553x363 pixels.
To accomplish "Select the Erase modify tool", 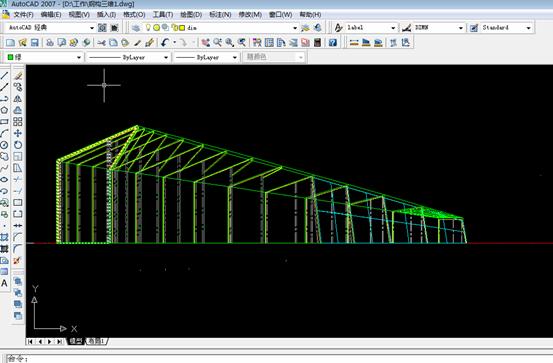I will click(x=18, y=76).
